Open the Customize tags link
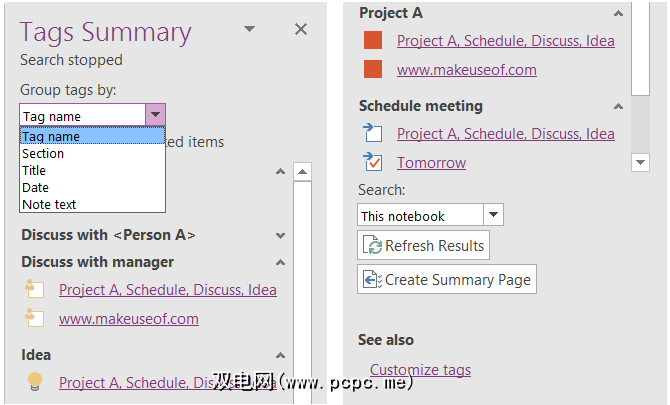Viewport: 670px width, 405px height. point(420,370)
